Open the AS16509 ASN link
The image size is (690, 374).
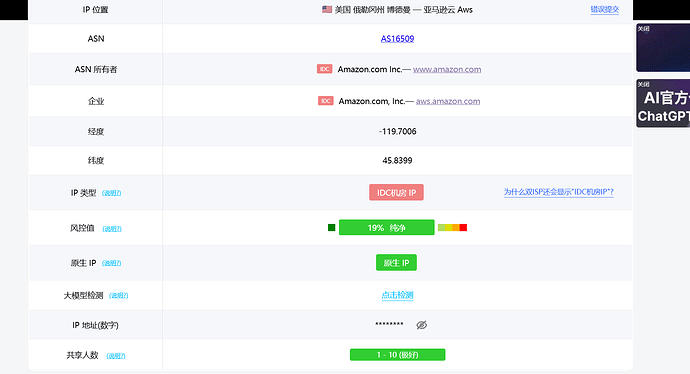(x=397, y=39)
